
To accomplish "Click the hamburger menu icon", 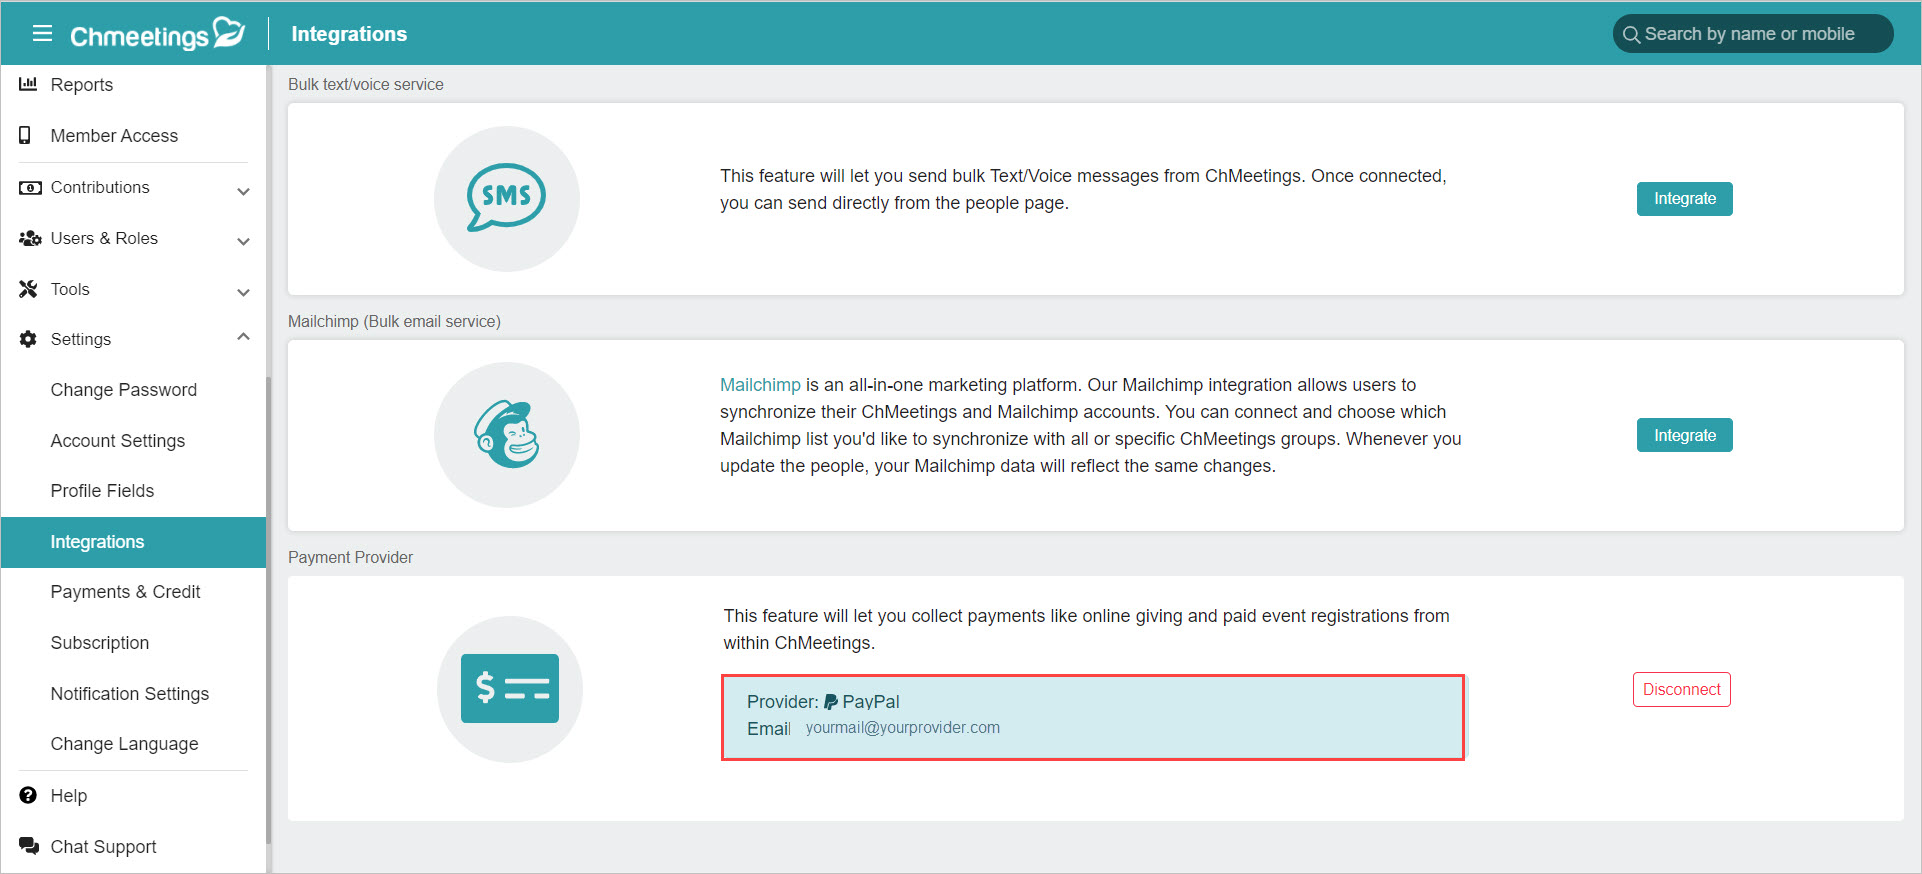I will point(42,34).
